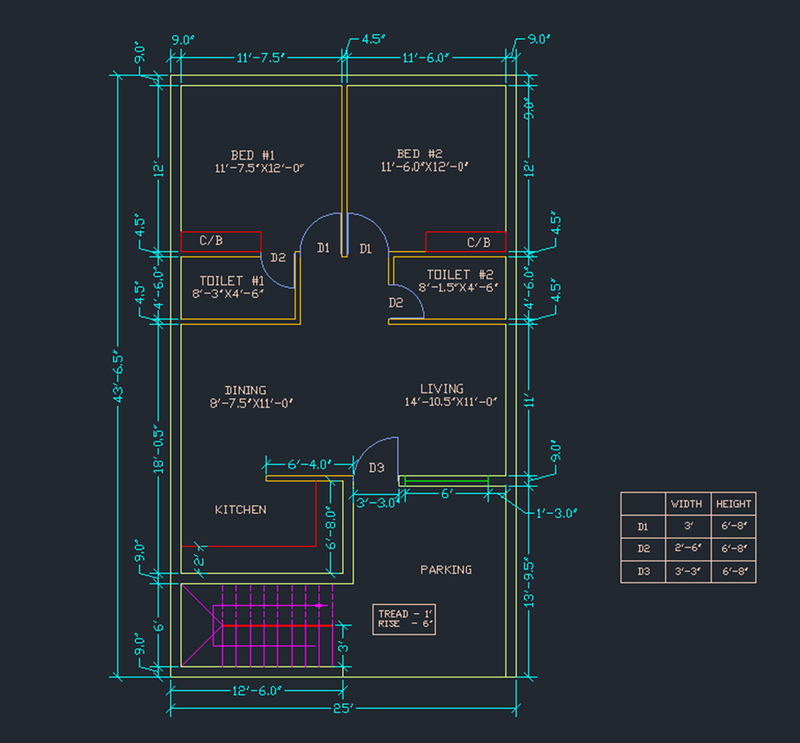Select the 3'-3.0" door dimension text
Image resolution: width=800 pixels, height=743 pixels.
click(x=378, y=503)
